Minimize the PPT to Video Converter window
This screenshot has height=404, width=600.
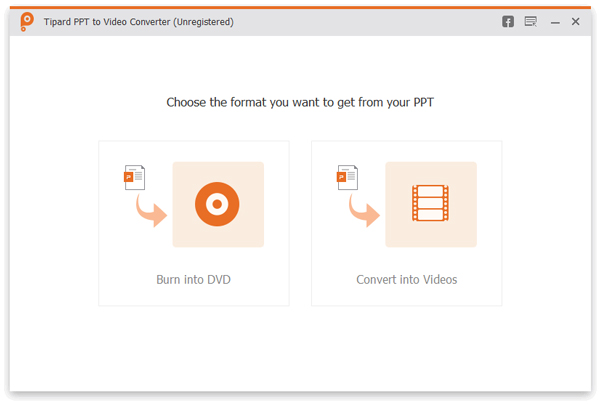[x=555, y=22]
